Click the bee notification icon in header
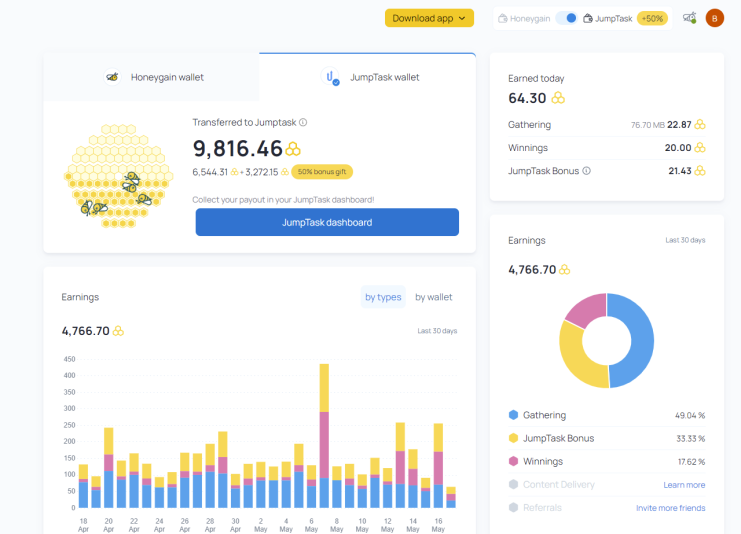 tap(689, 18)
